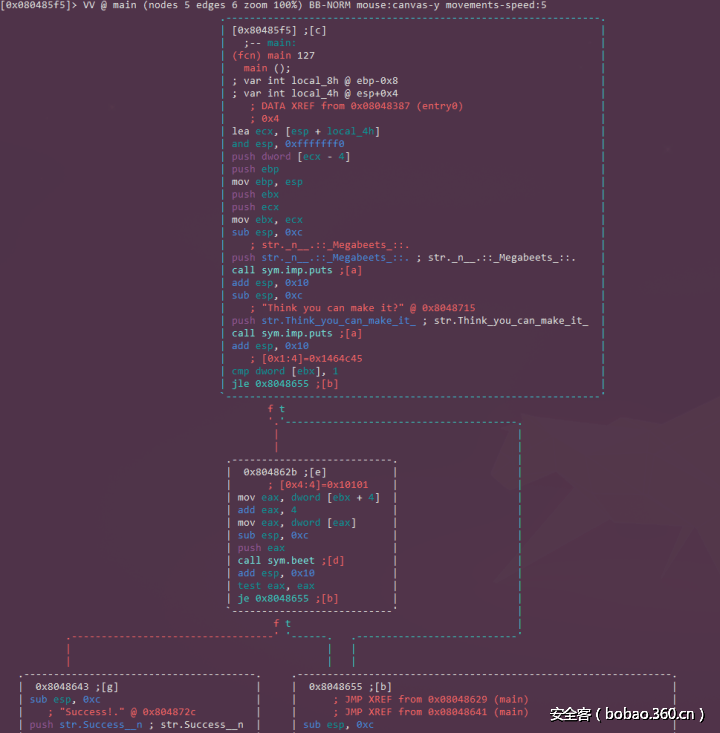Click the "push ecx" instruction
The height and width of the screenshot is (733, 720).
click(255, 207)
